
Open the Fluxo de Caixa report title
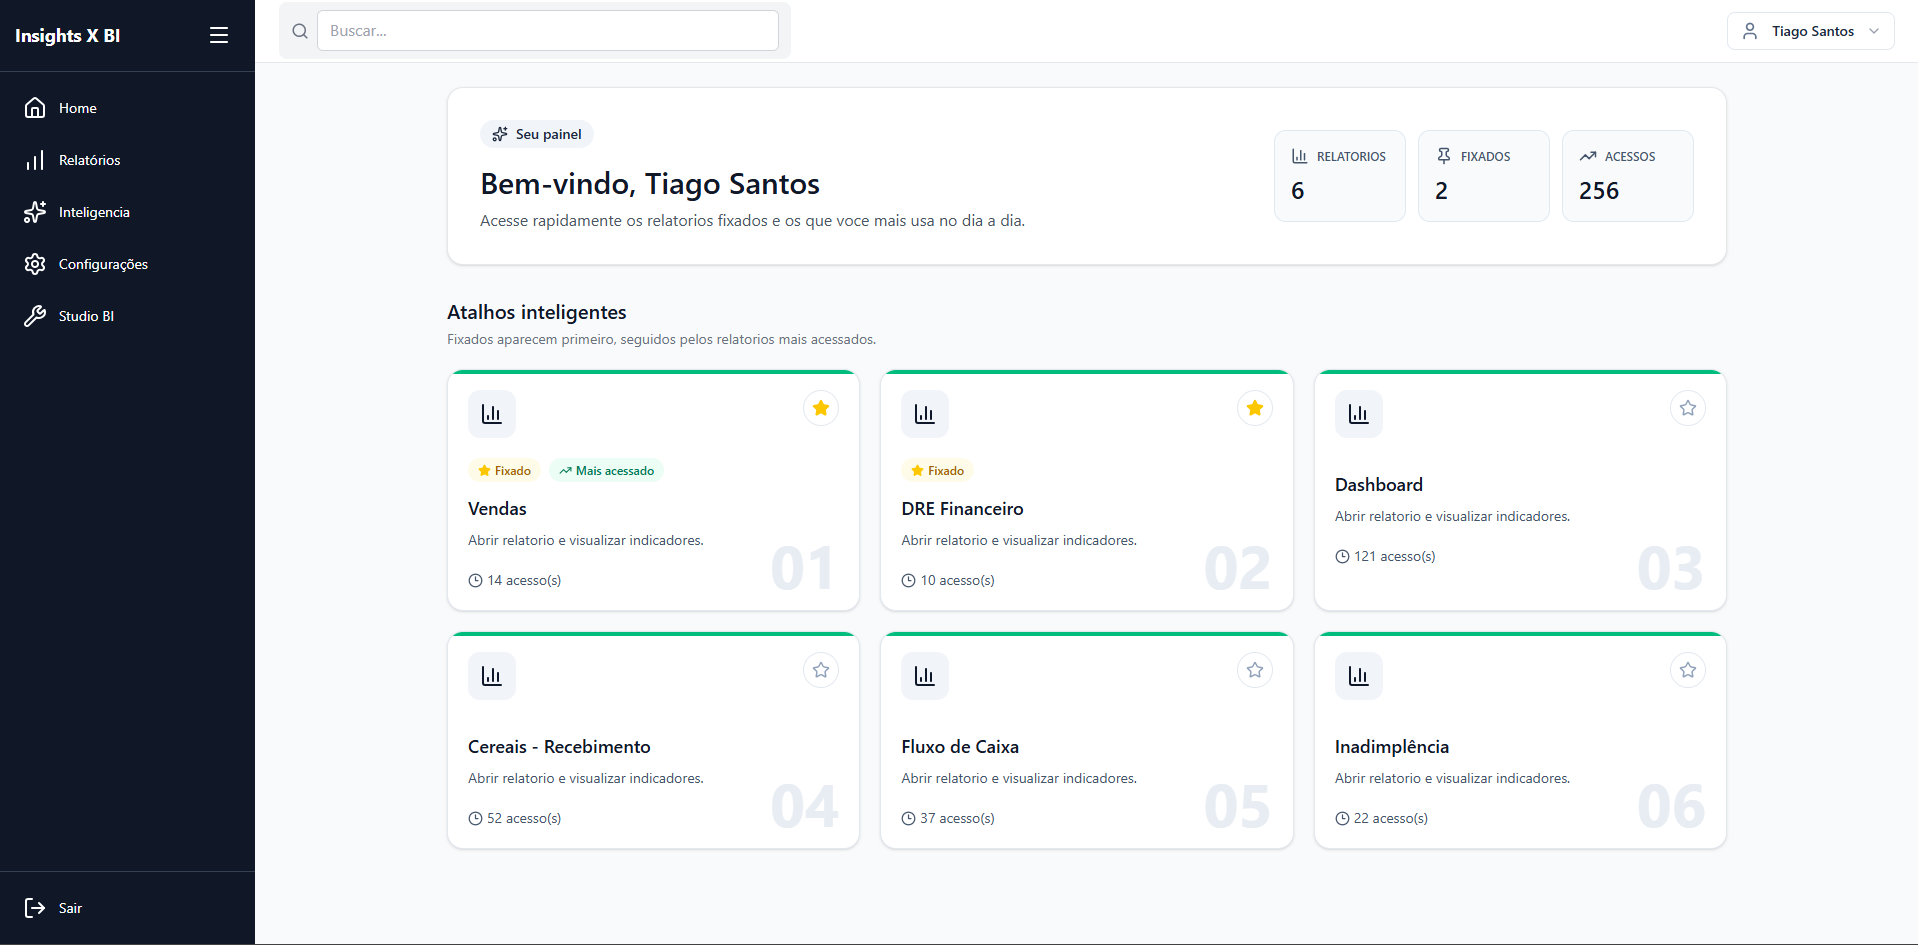point(960,747)
